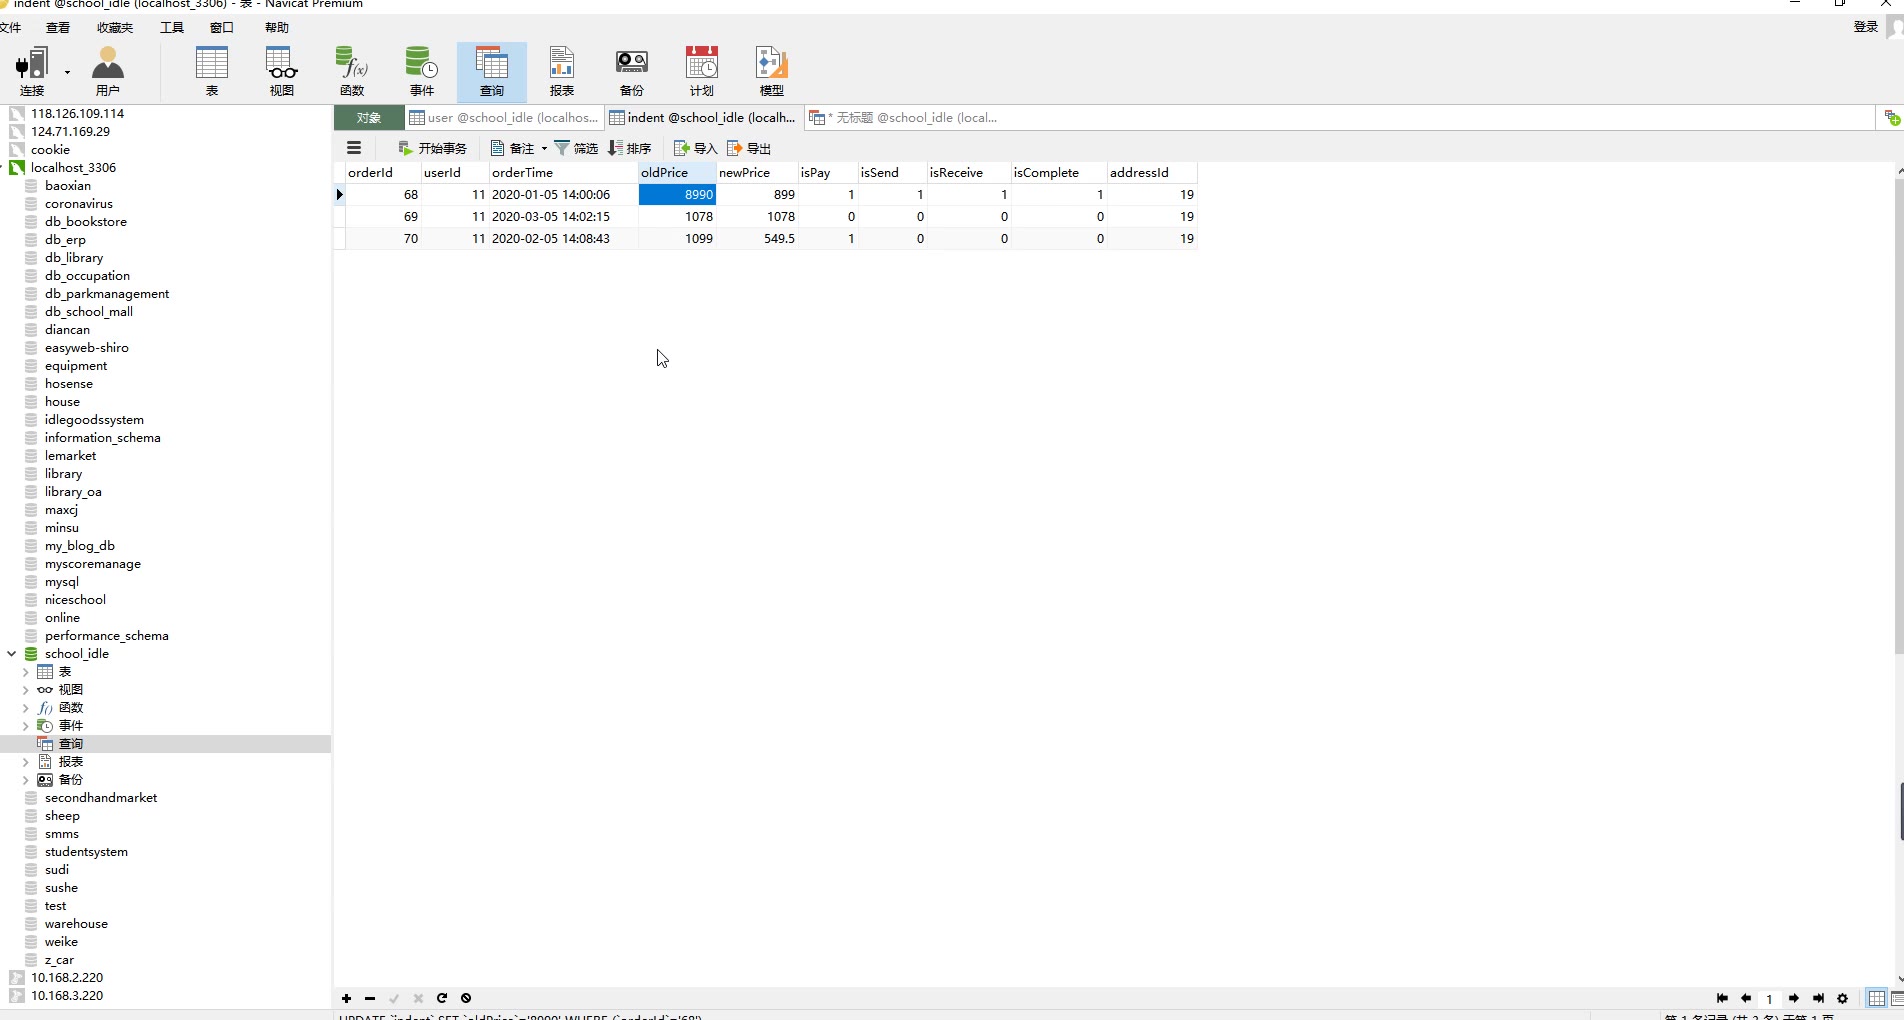Viewport: 1904px width, 1020px height.
Task: Open the Help (帮助) menu
Action: click(x=277, y=27)
